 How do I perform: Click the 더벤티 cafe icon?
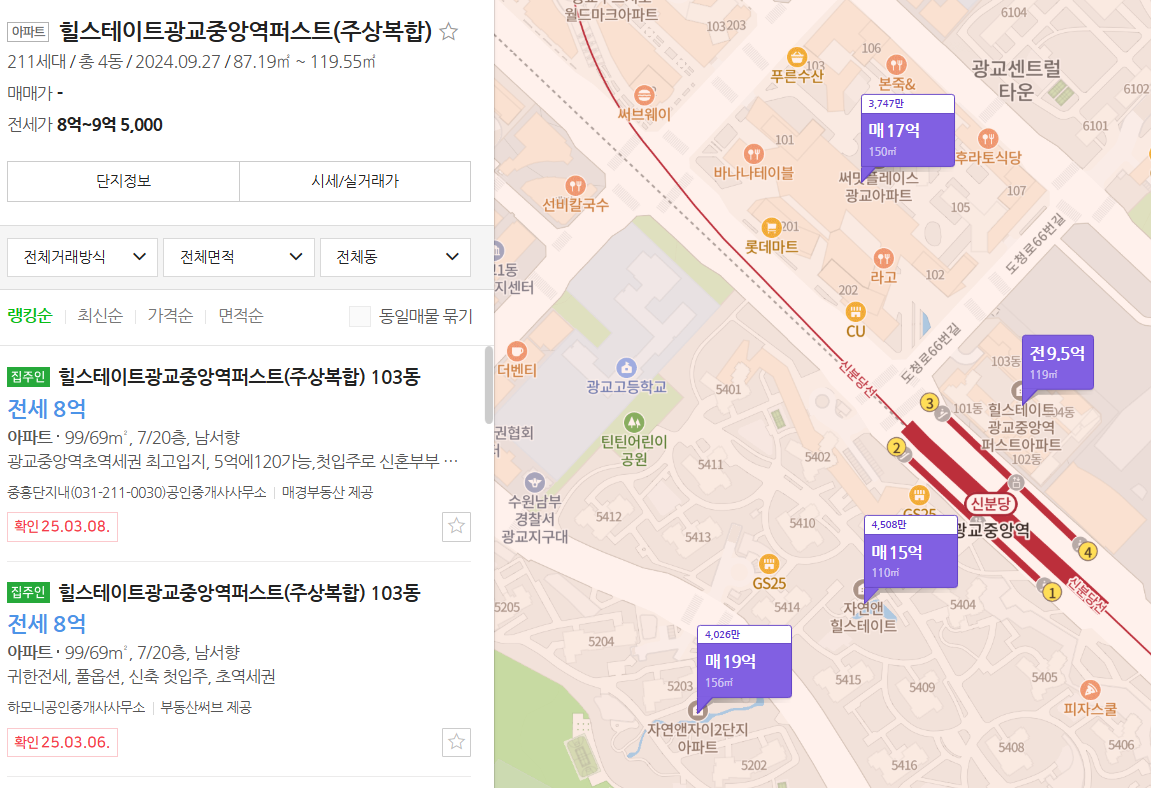(516, 351)
